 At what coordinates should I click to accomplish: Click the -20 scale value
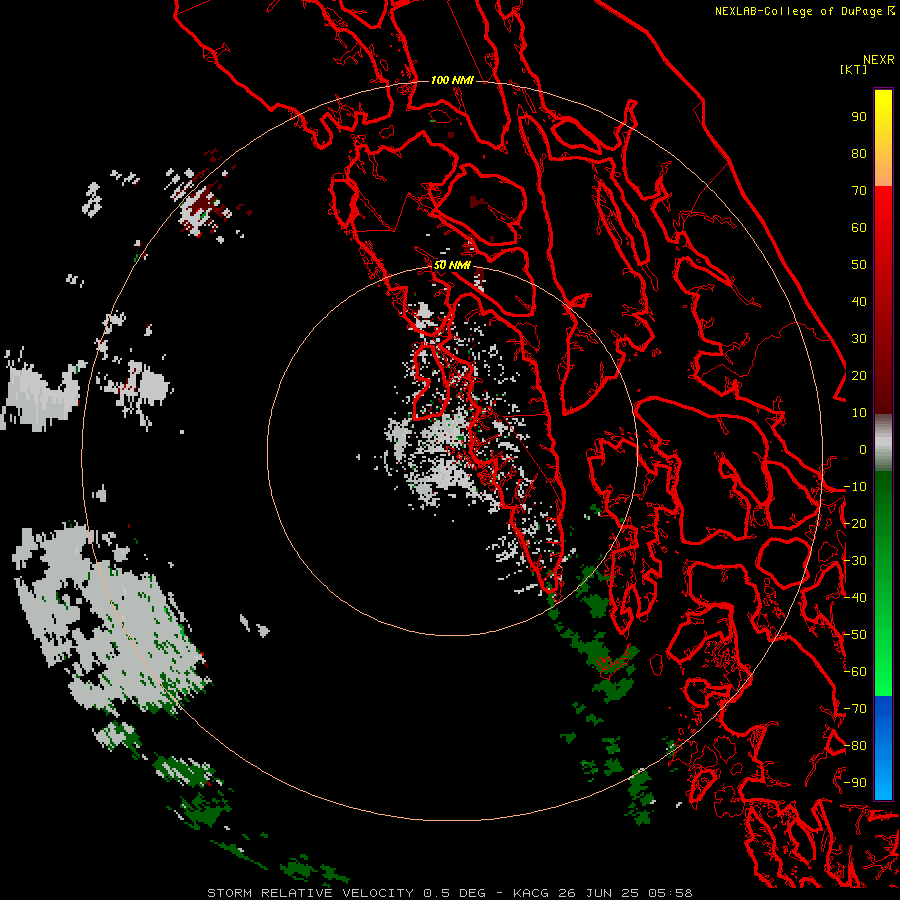(855, 524)
